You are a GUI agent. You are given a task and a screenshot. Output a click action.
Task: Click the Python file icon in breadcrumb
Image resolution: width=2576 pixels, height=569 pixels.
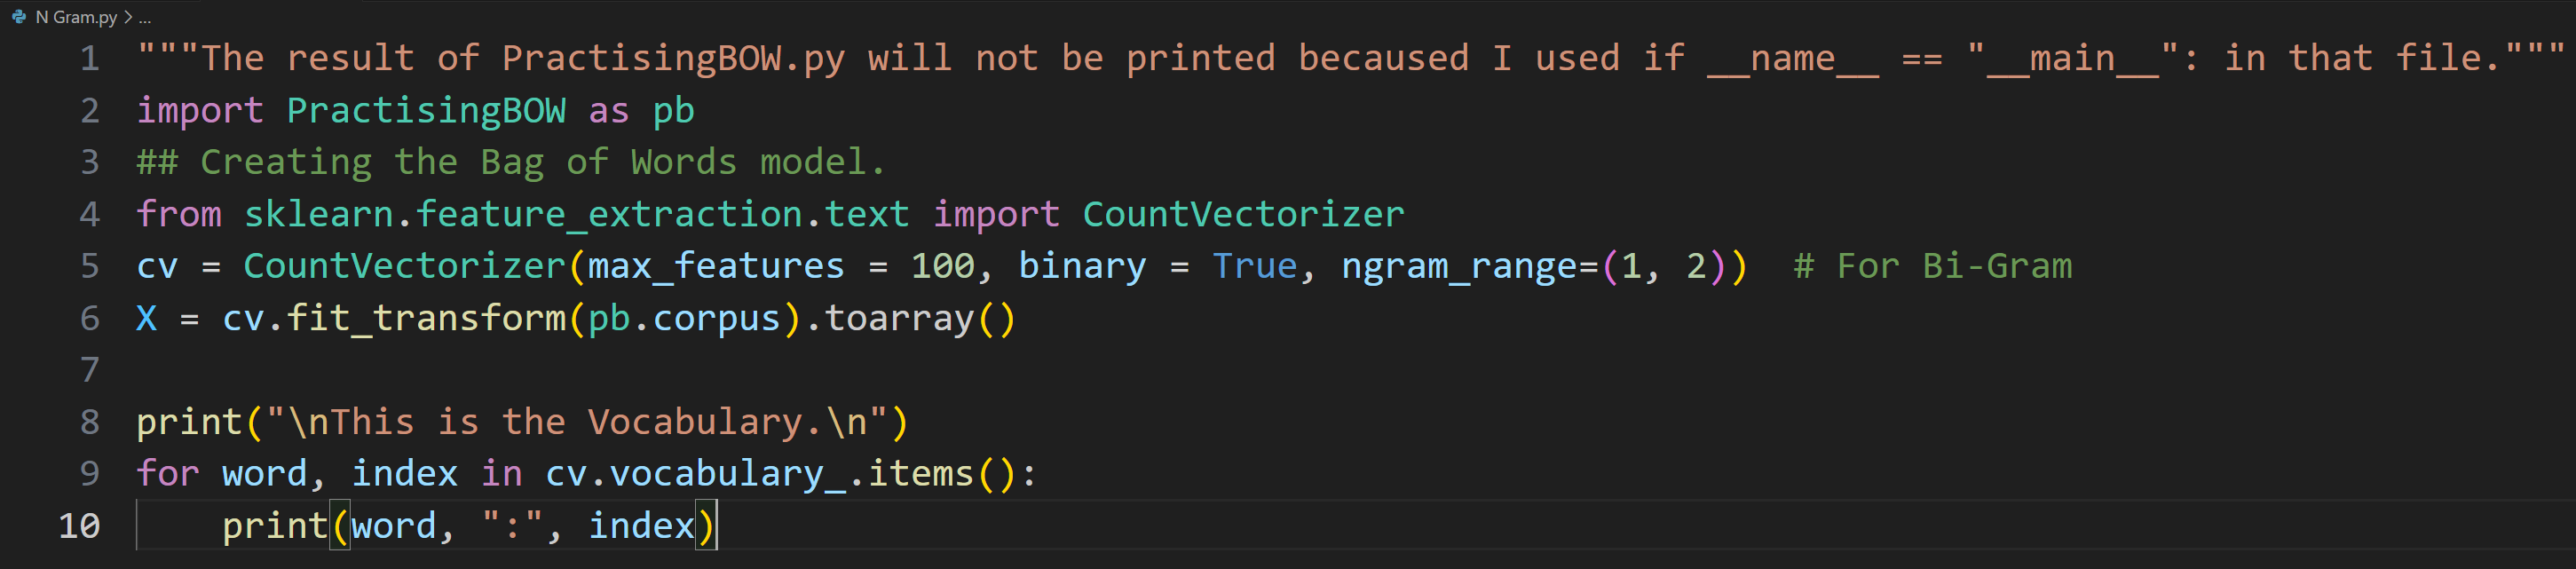tap(19, 17)
